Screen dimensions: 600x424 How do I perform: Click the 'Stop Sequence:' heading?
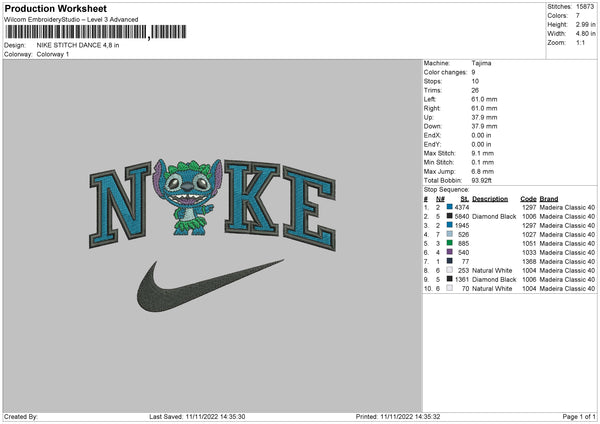pyautogui.click(x=446, y=190)
